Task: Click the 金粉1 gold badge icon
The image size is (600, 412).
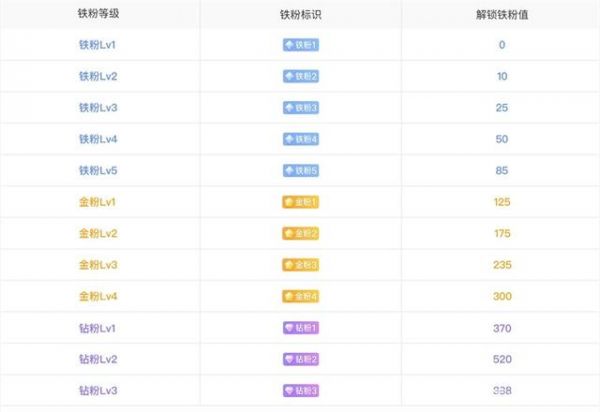Action: pyautogui.click(x=300, y=202)
